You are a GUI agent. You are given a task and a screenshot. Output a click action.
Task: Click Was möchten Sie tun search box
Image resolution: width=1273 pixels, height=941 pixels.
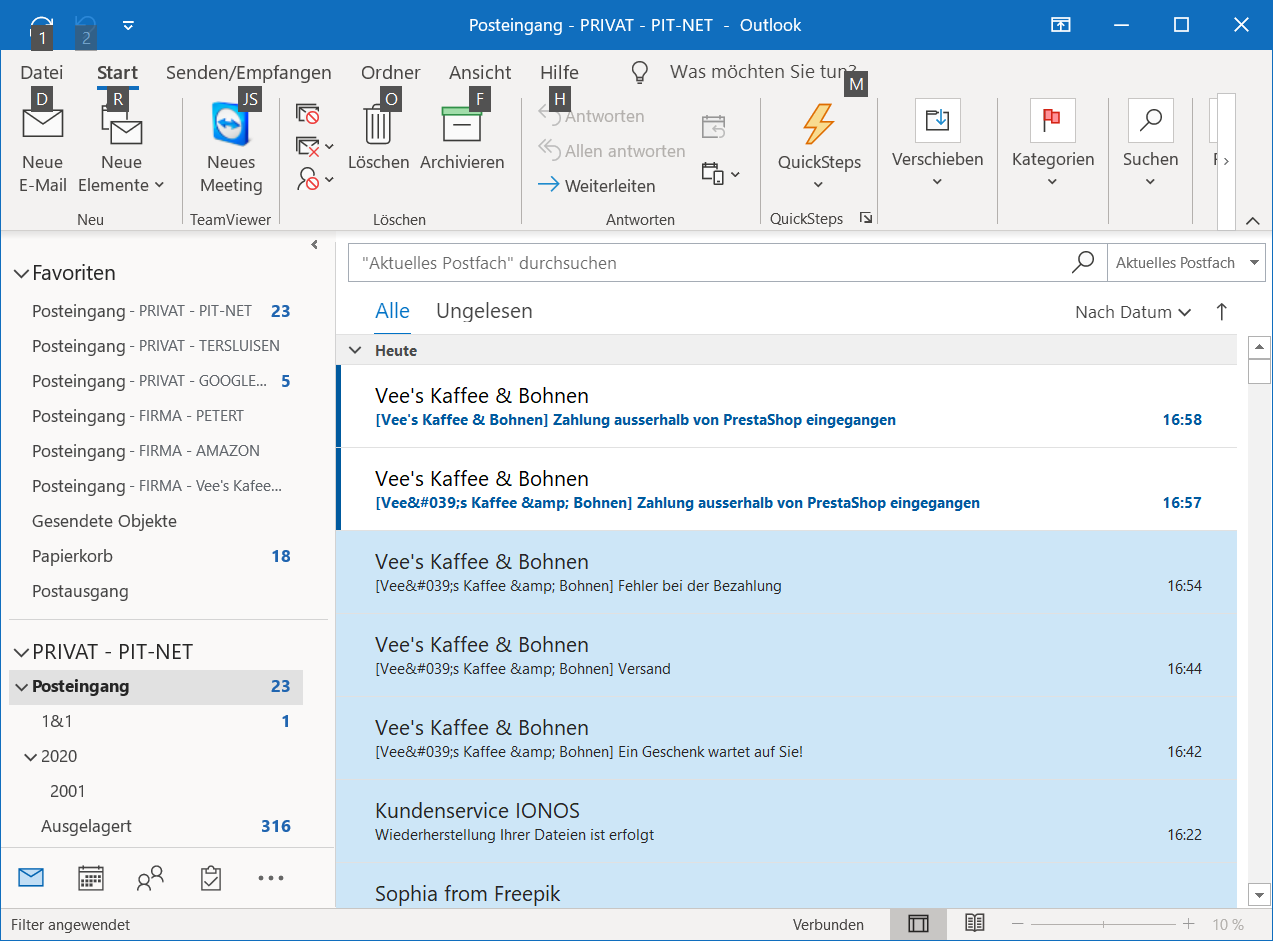(x=762, y=72)
